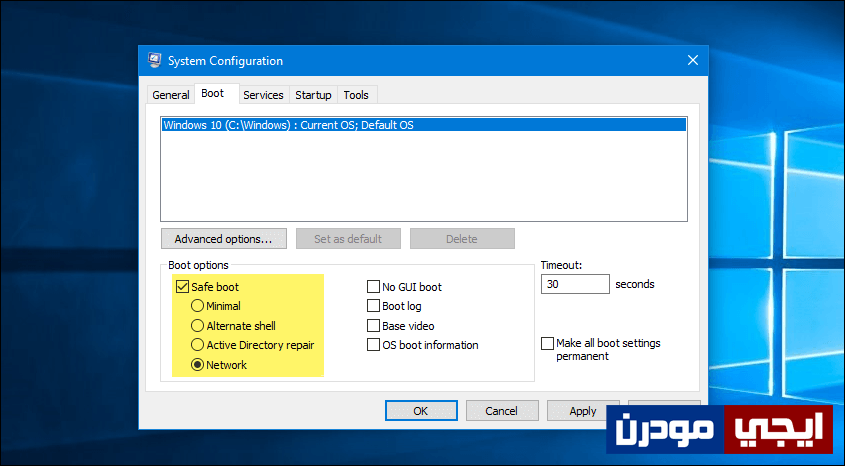The image size is (845, 466).
Task: Click the Set as default button
Action: tap(348, 239)
